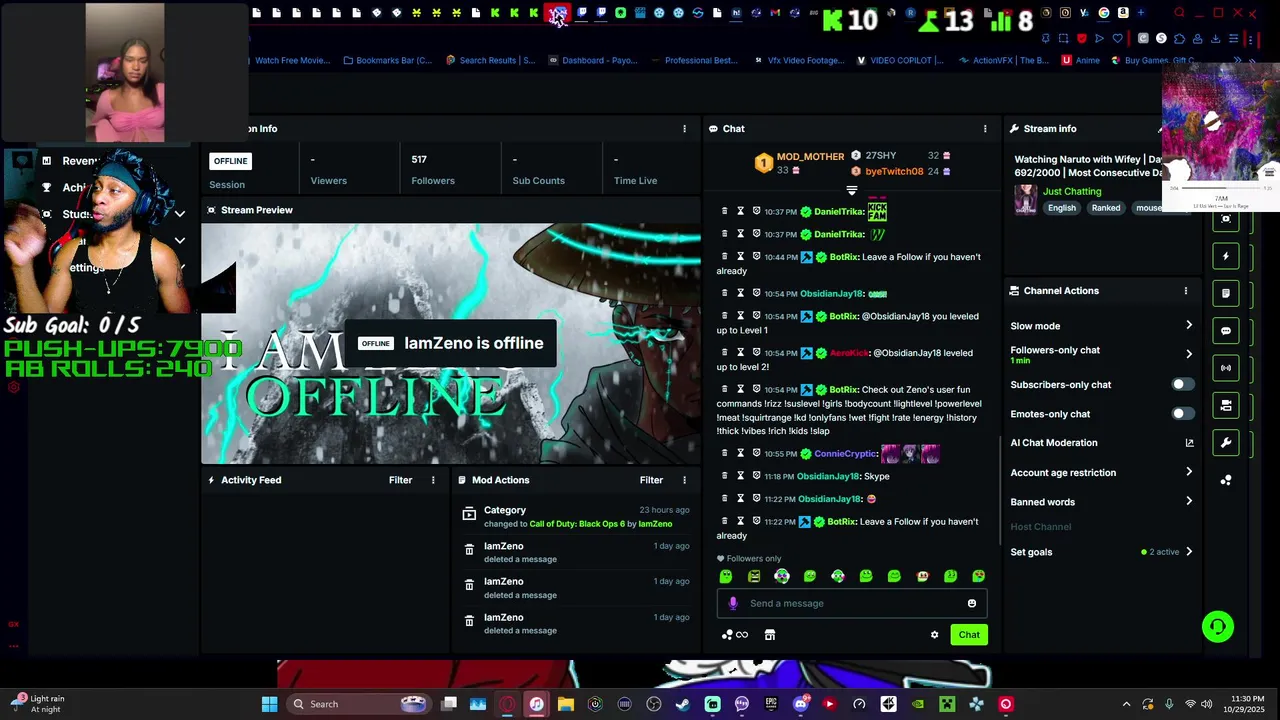The height and width of the screenshot is (720, 1280).
Task: Open Watch Free Movie bookmark
Action: click(292, 60)
